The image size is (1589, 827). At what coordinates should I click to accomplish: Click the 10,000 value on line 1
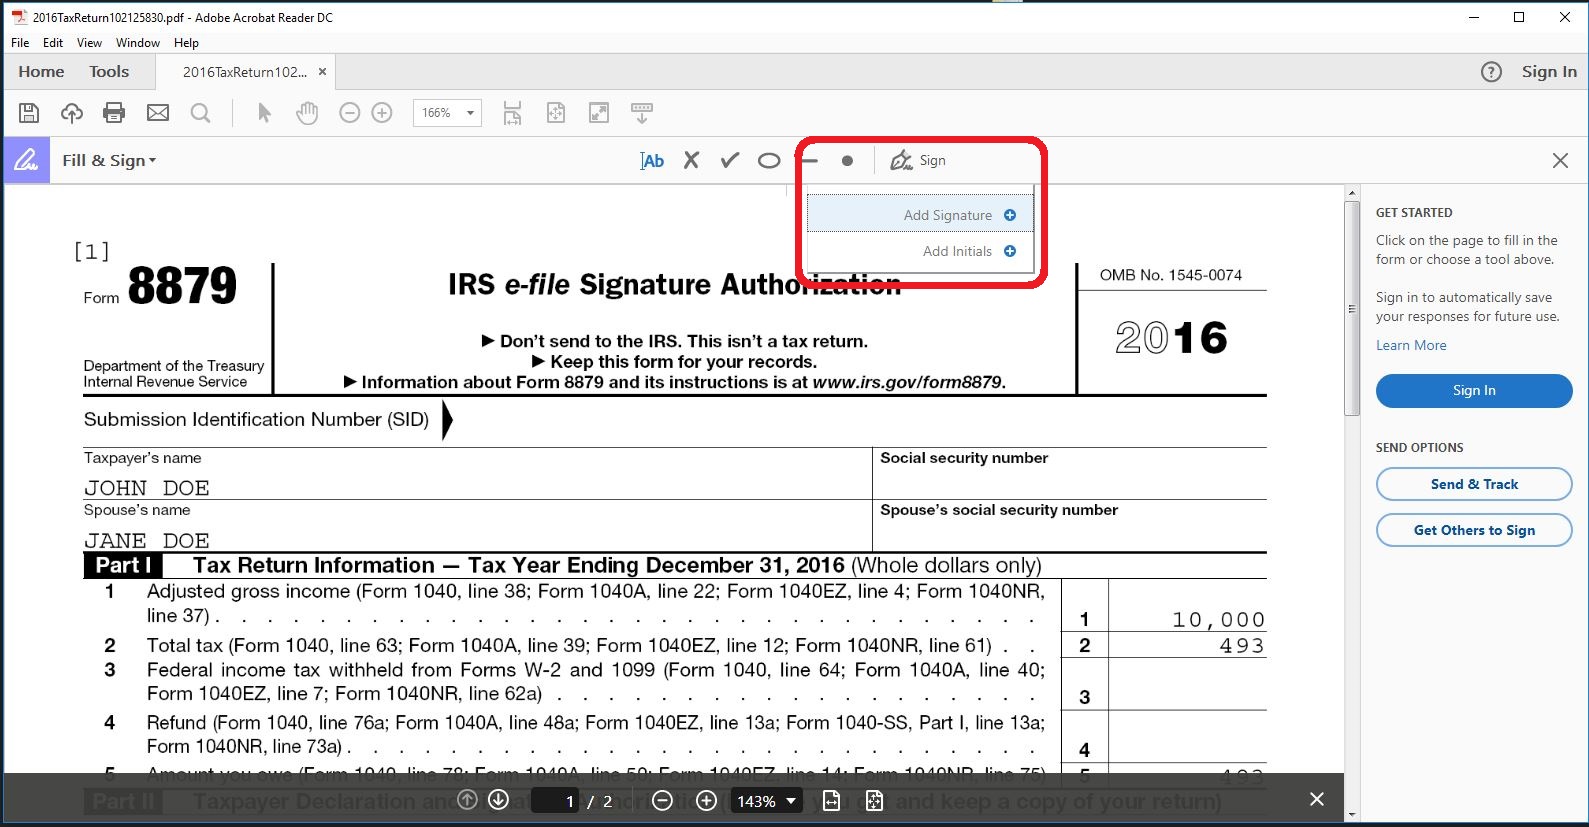pos(1218,620)
